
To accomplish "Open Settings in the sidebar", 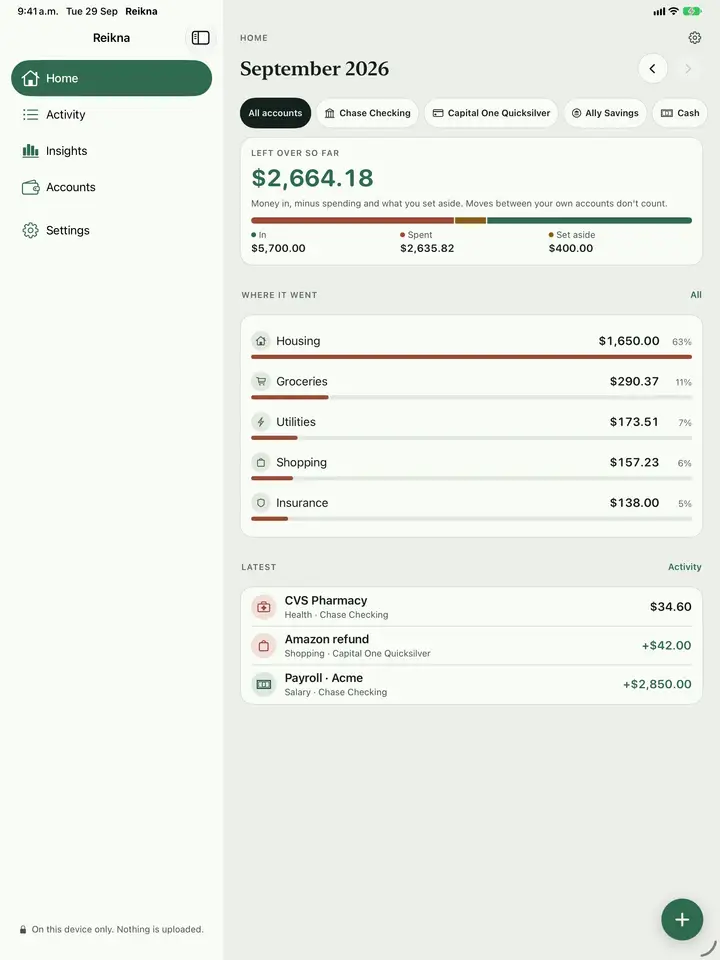I will tap(111, 230).
